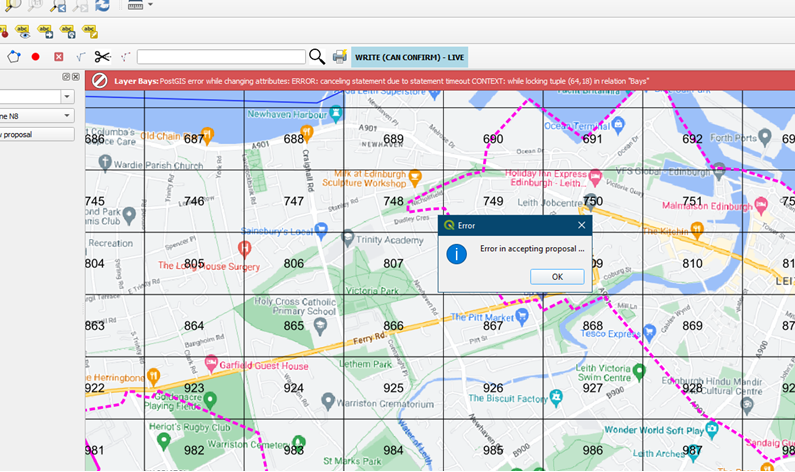The image size is (795, 472).
Task: Click map tile label 866
Action: point(393,325)
